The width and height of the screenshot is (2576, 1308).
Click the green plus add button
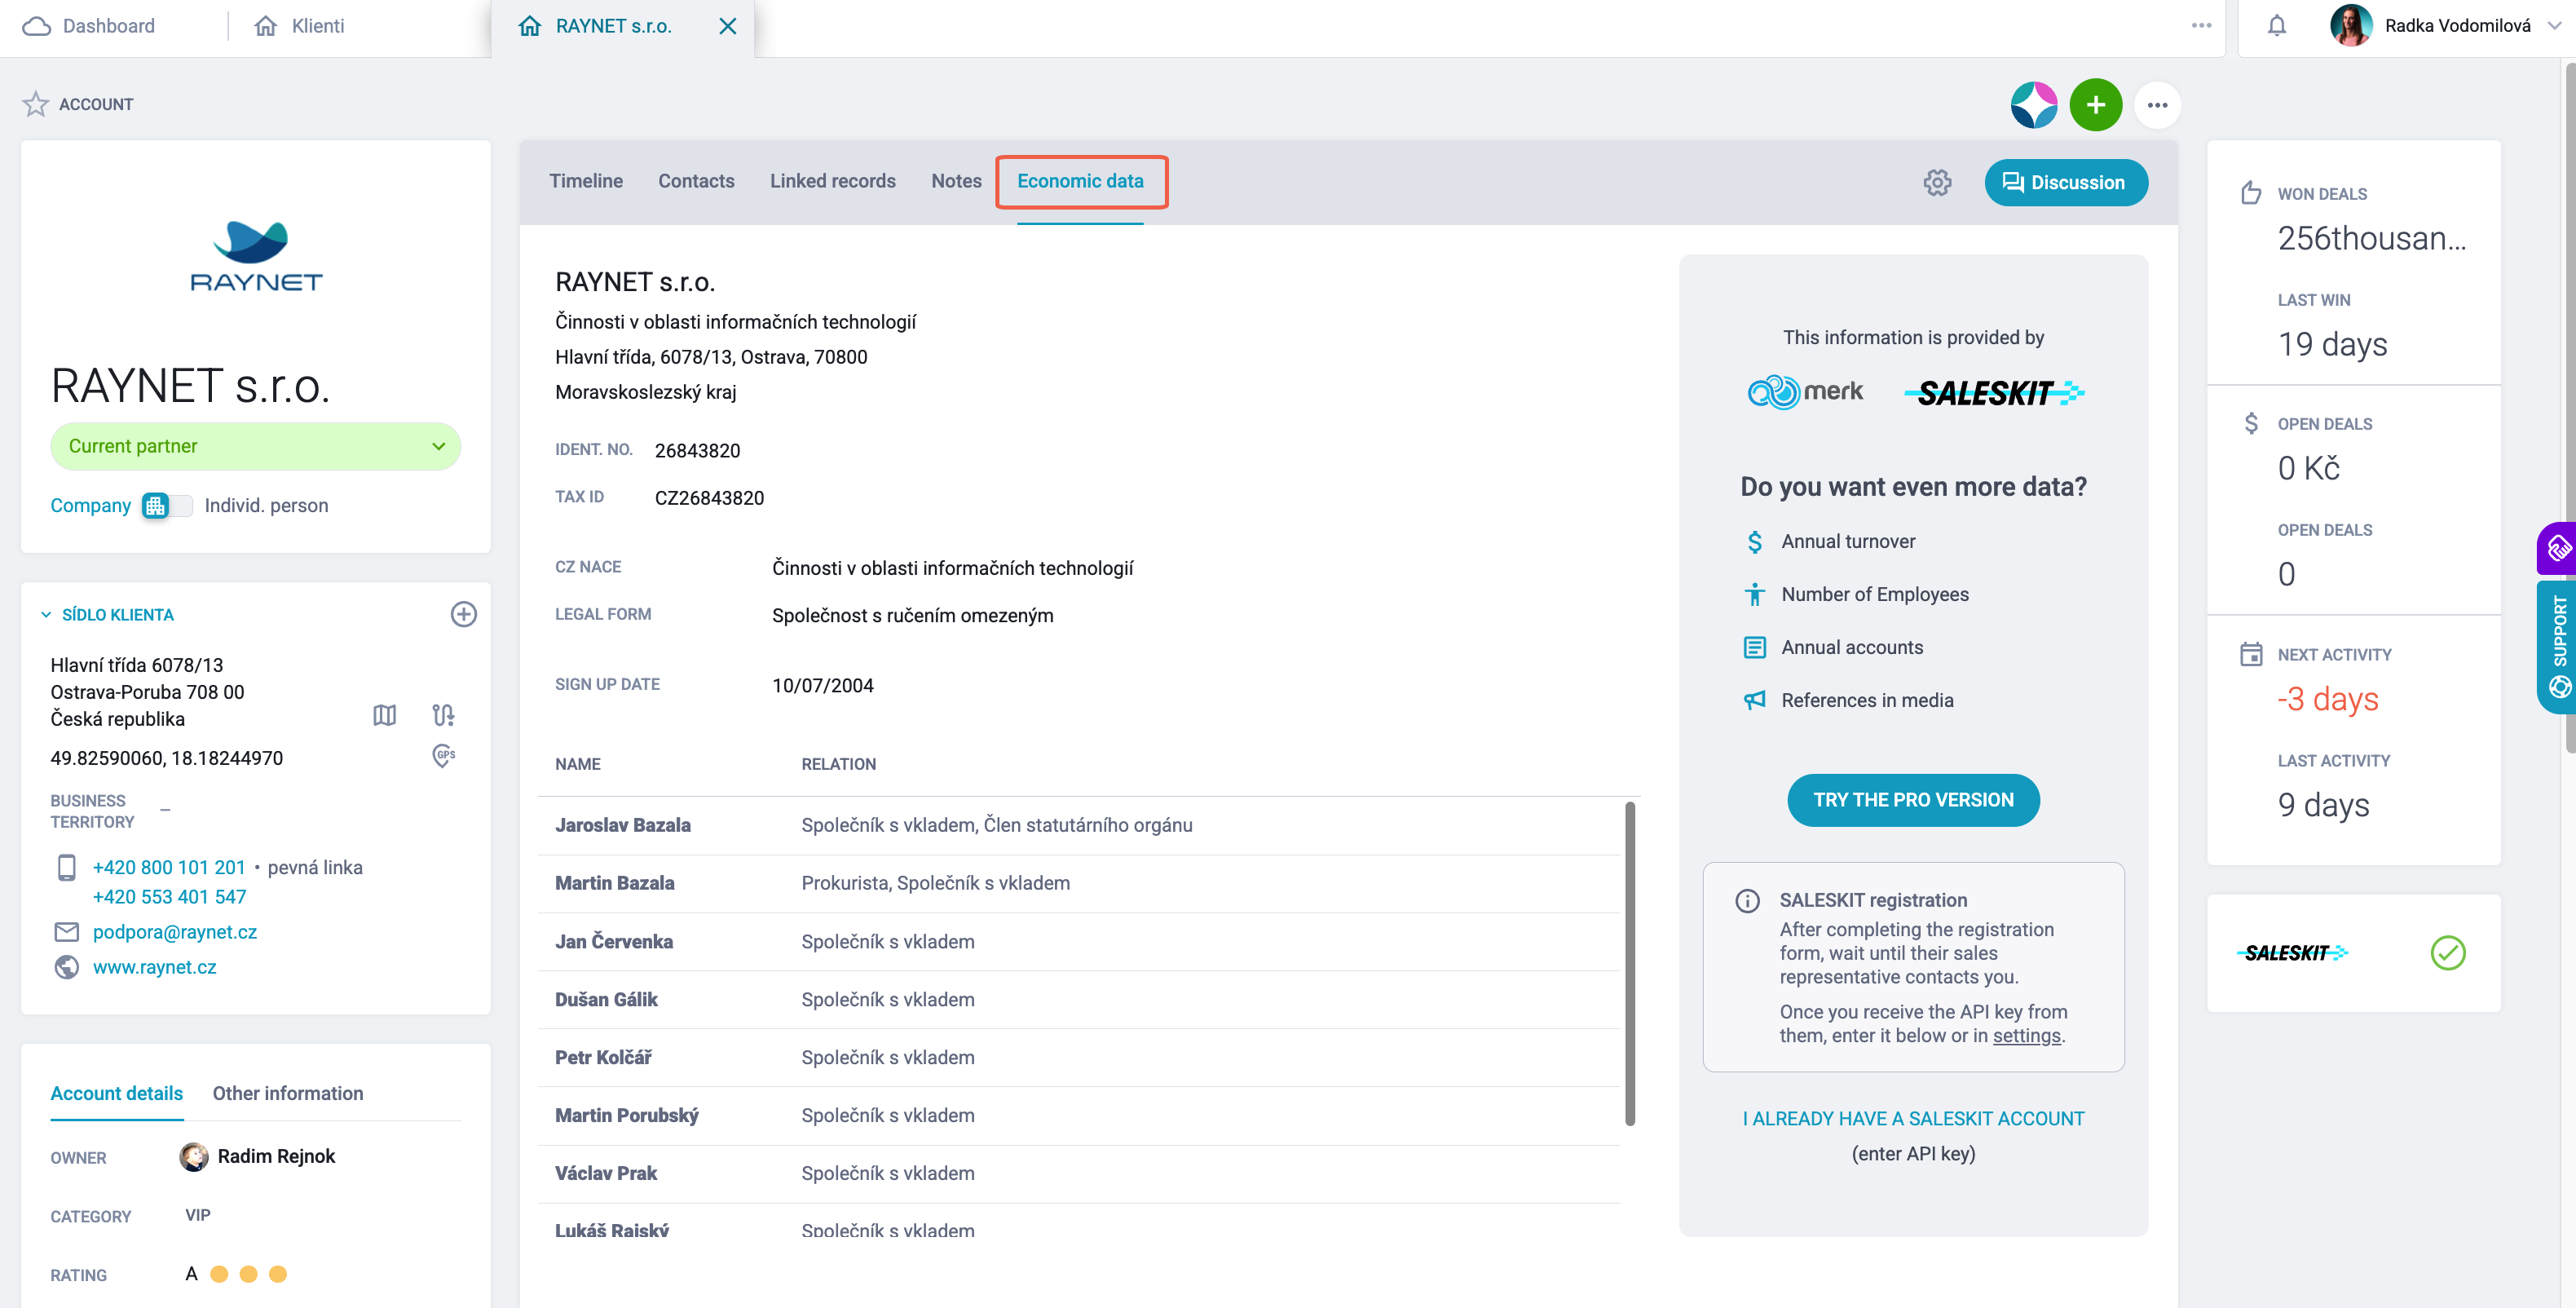coord(2096,105)
